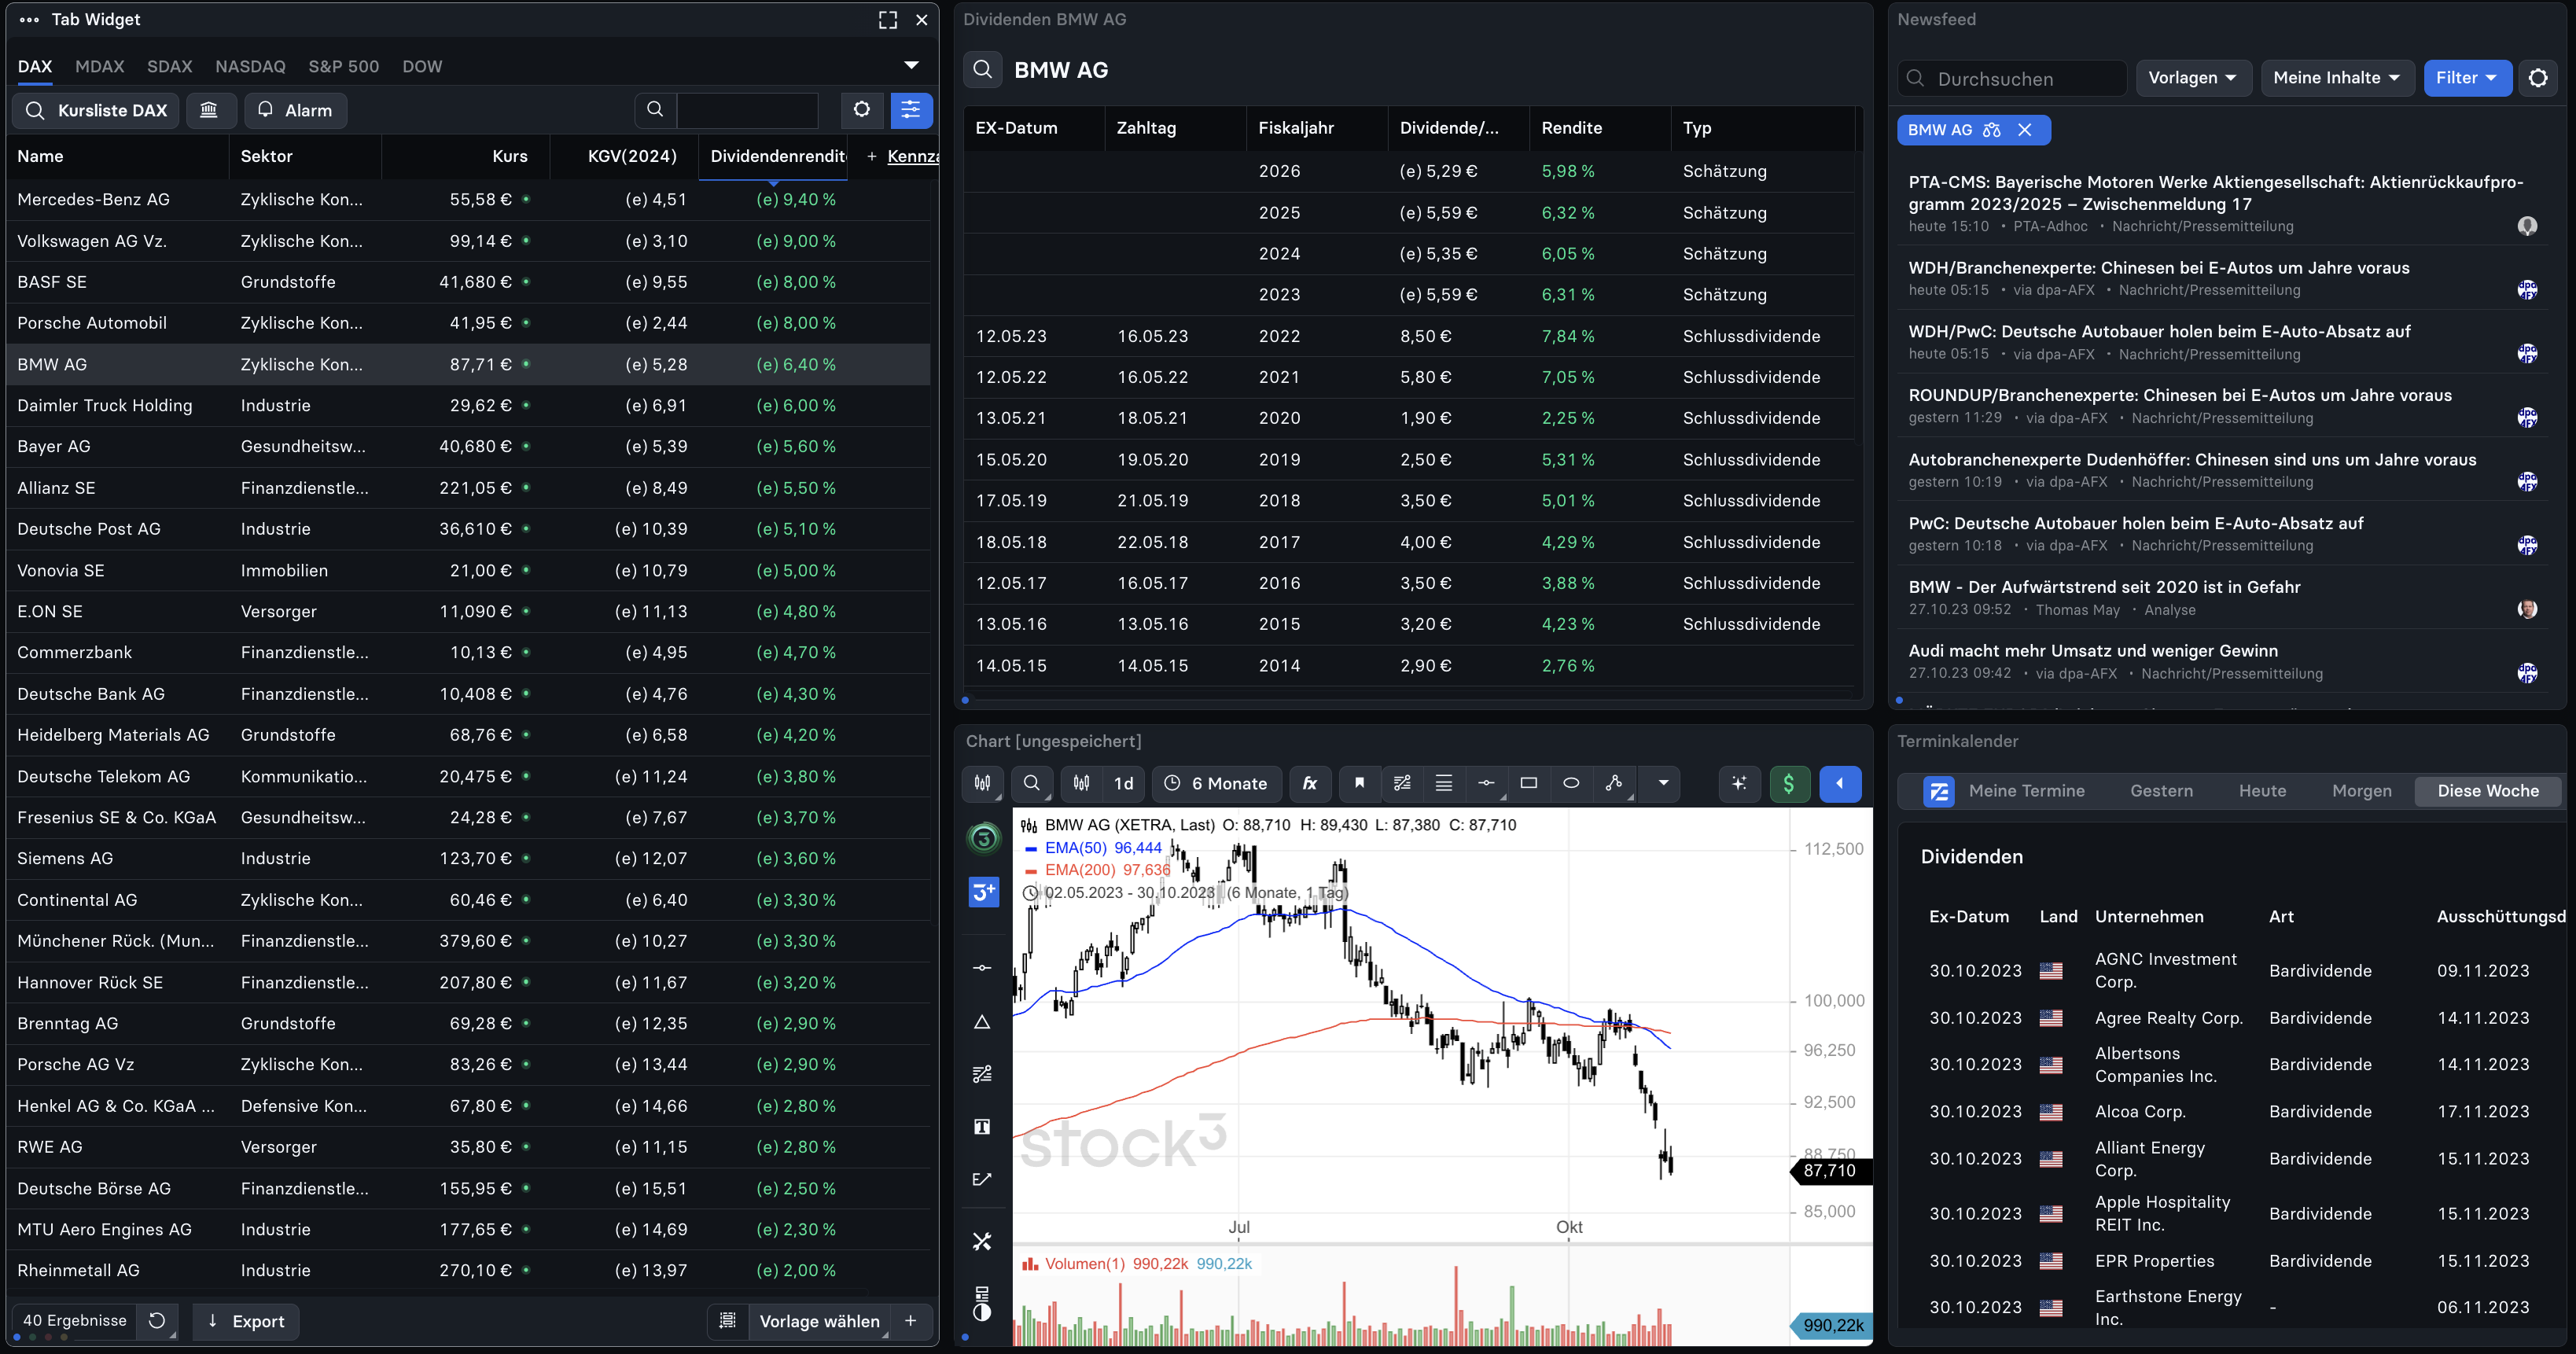Open the blue 3+ sidebar button

tap(984, 891)
